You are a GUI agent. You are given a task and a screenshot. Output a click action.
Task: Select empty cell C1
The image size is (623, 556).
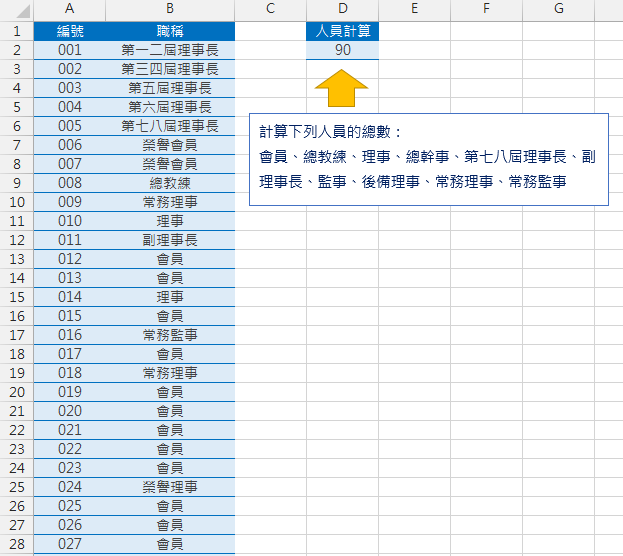271,31
